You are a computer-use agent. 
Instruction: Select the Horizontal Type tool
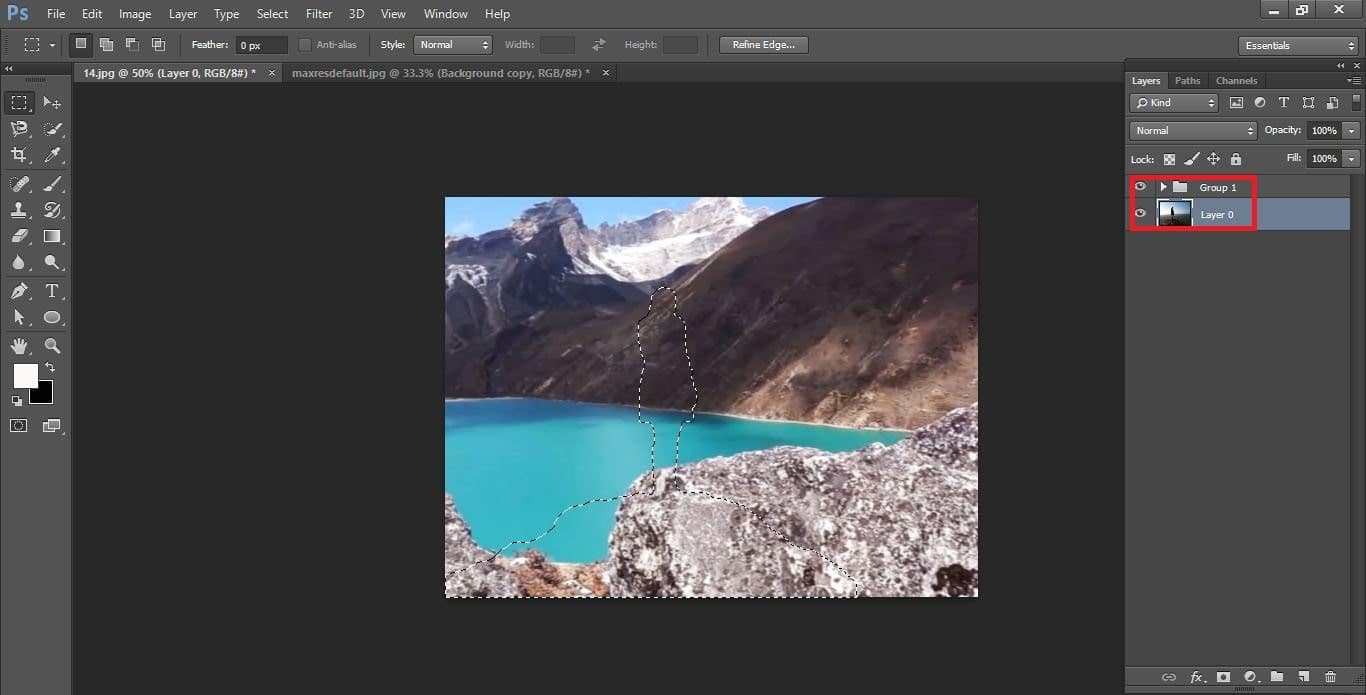tap(52, 291)
